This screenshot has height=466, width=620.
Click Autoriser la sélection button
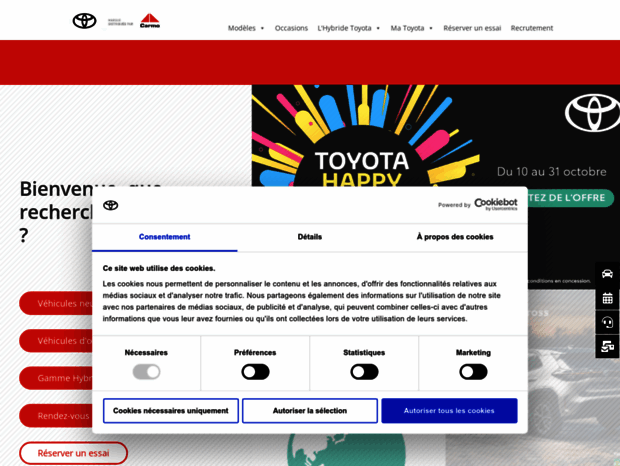pyautogui.click(x=310, y=411)
